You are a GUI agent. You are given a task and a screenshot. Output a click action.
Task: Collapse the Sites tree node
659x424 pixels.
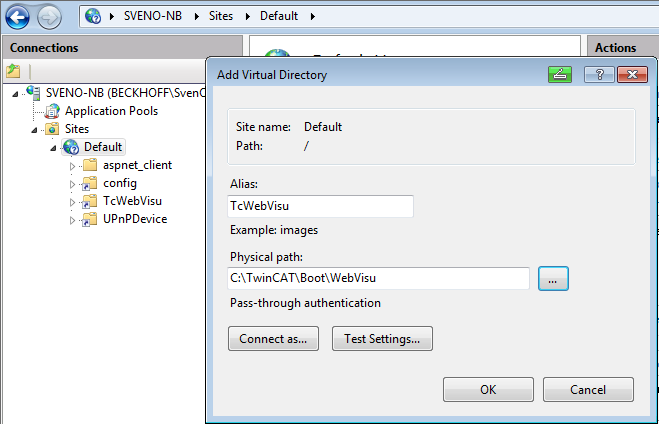click(x=34, y=130)
